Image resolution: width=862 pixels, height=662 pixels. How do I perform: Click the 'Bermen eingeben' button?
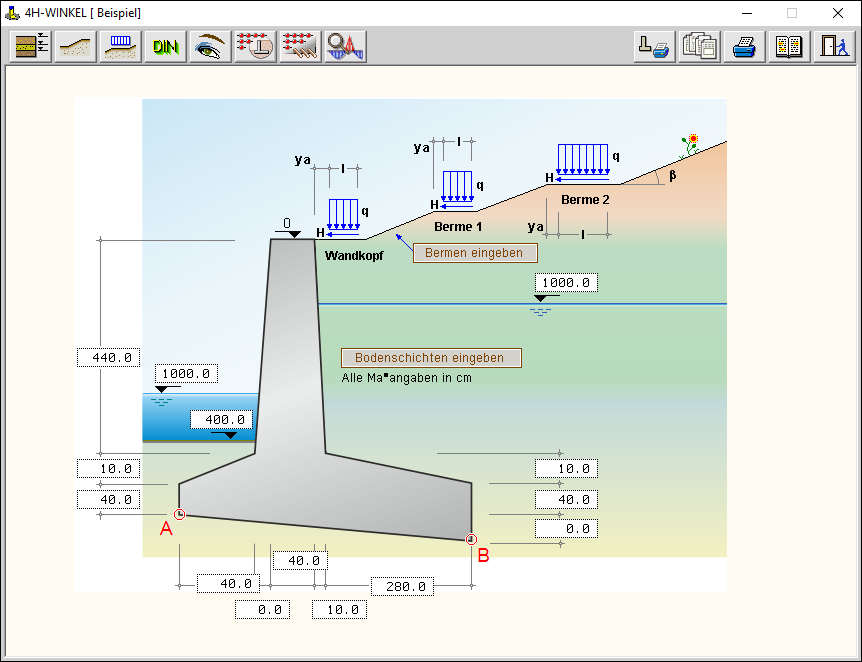[474, 253]
